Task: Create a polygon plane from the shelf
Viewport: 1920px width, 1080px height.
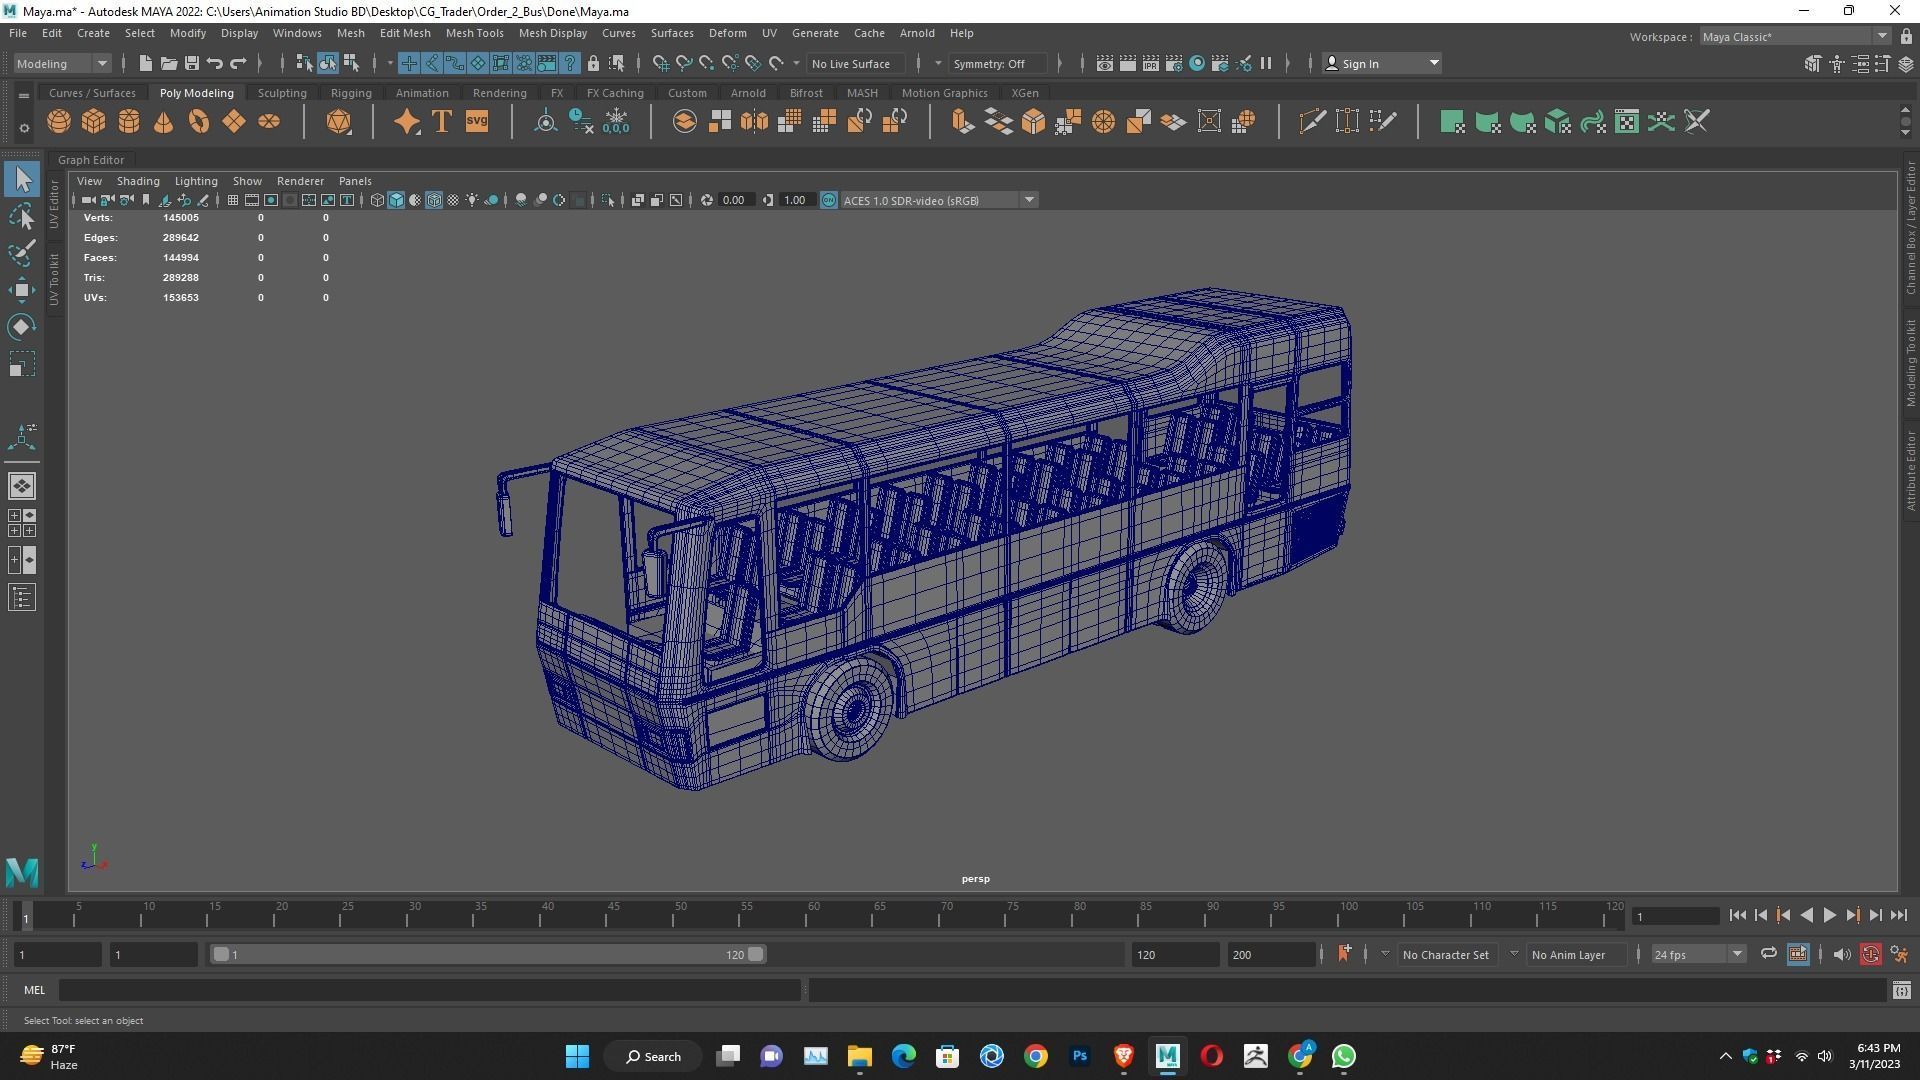Action: (x=233, y=122)
